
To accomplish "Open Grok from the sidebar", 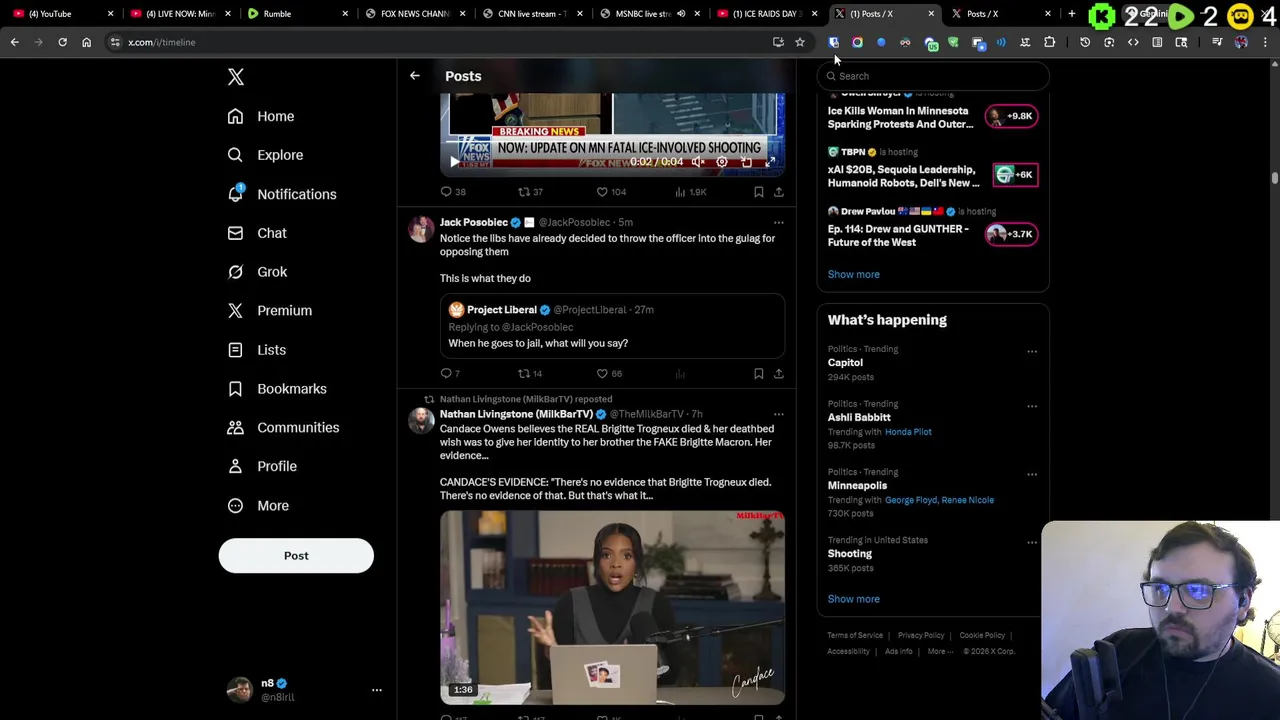I will point(257,272).
